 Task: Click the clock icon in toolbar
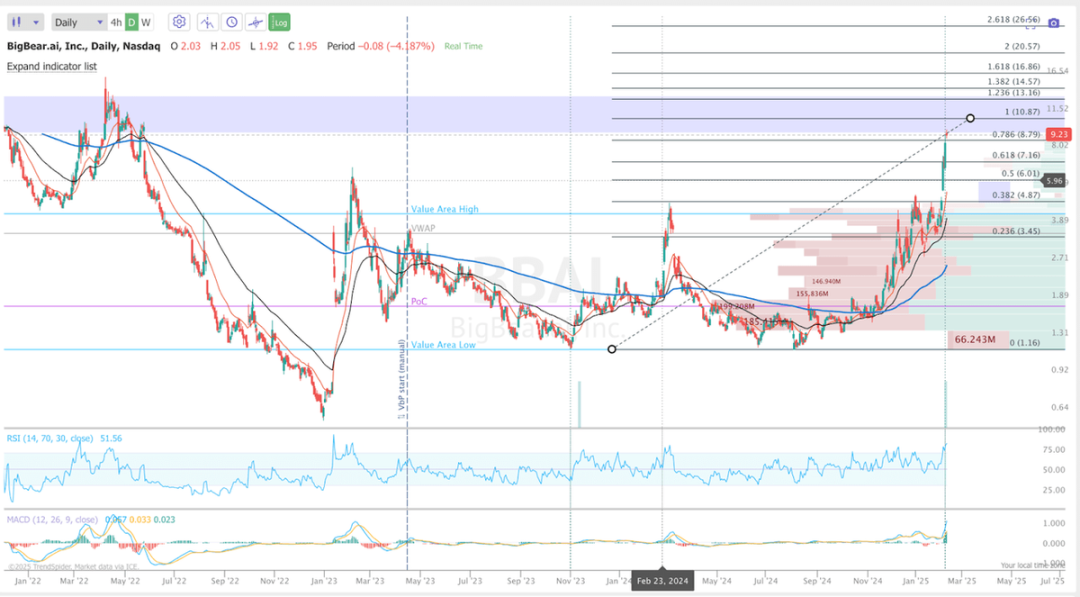click(x=232, y=22)
